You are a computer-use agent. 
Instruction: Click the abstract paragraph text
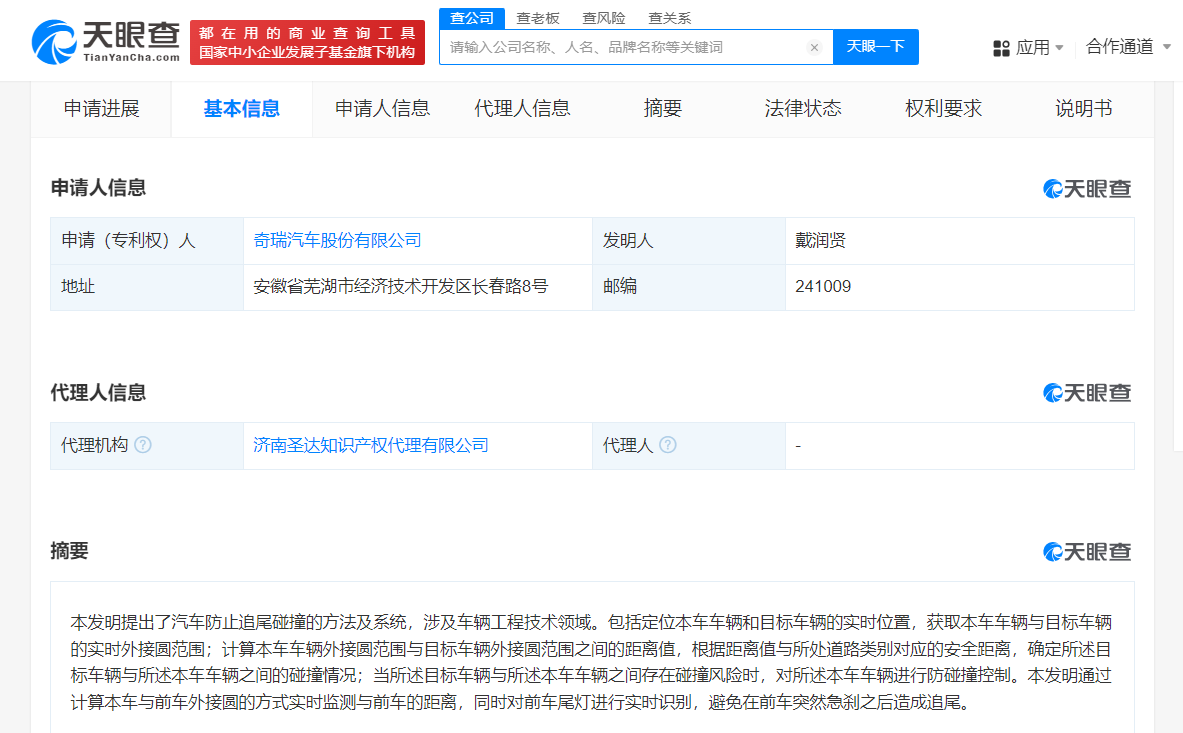[592, 662]
